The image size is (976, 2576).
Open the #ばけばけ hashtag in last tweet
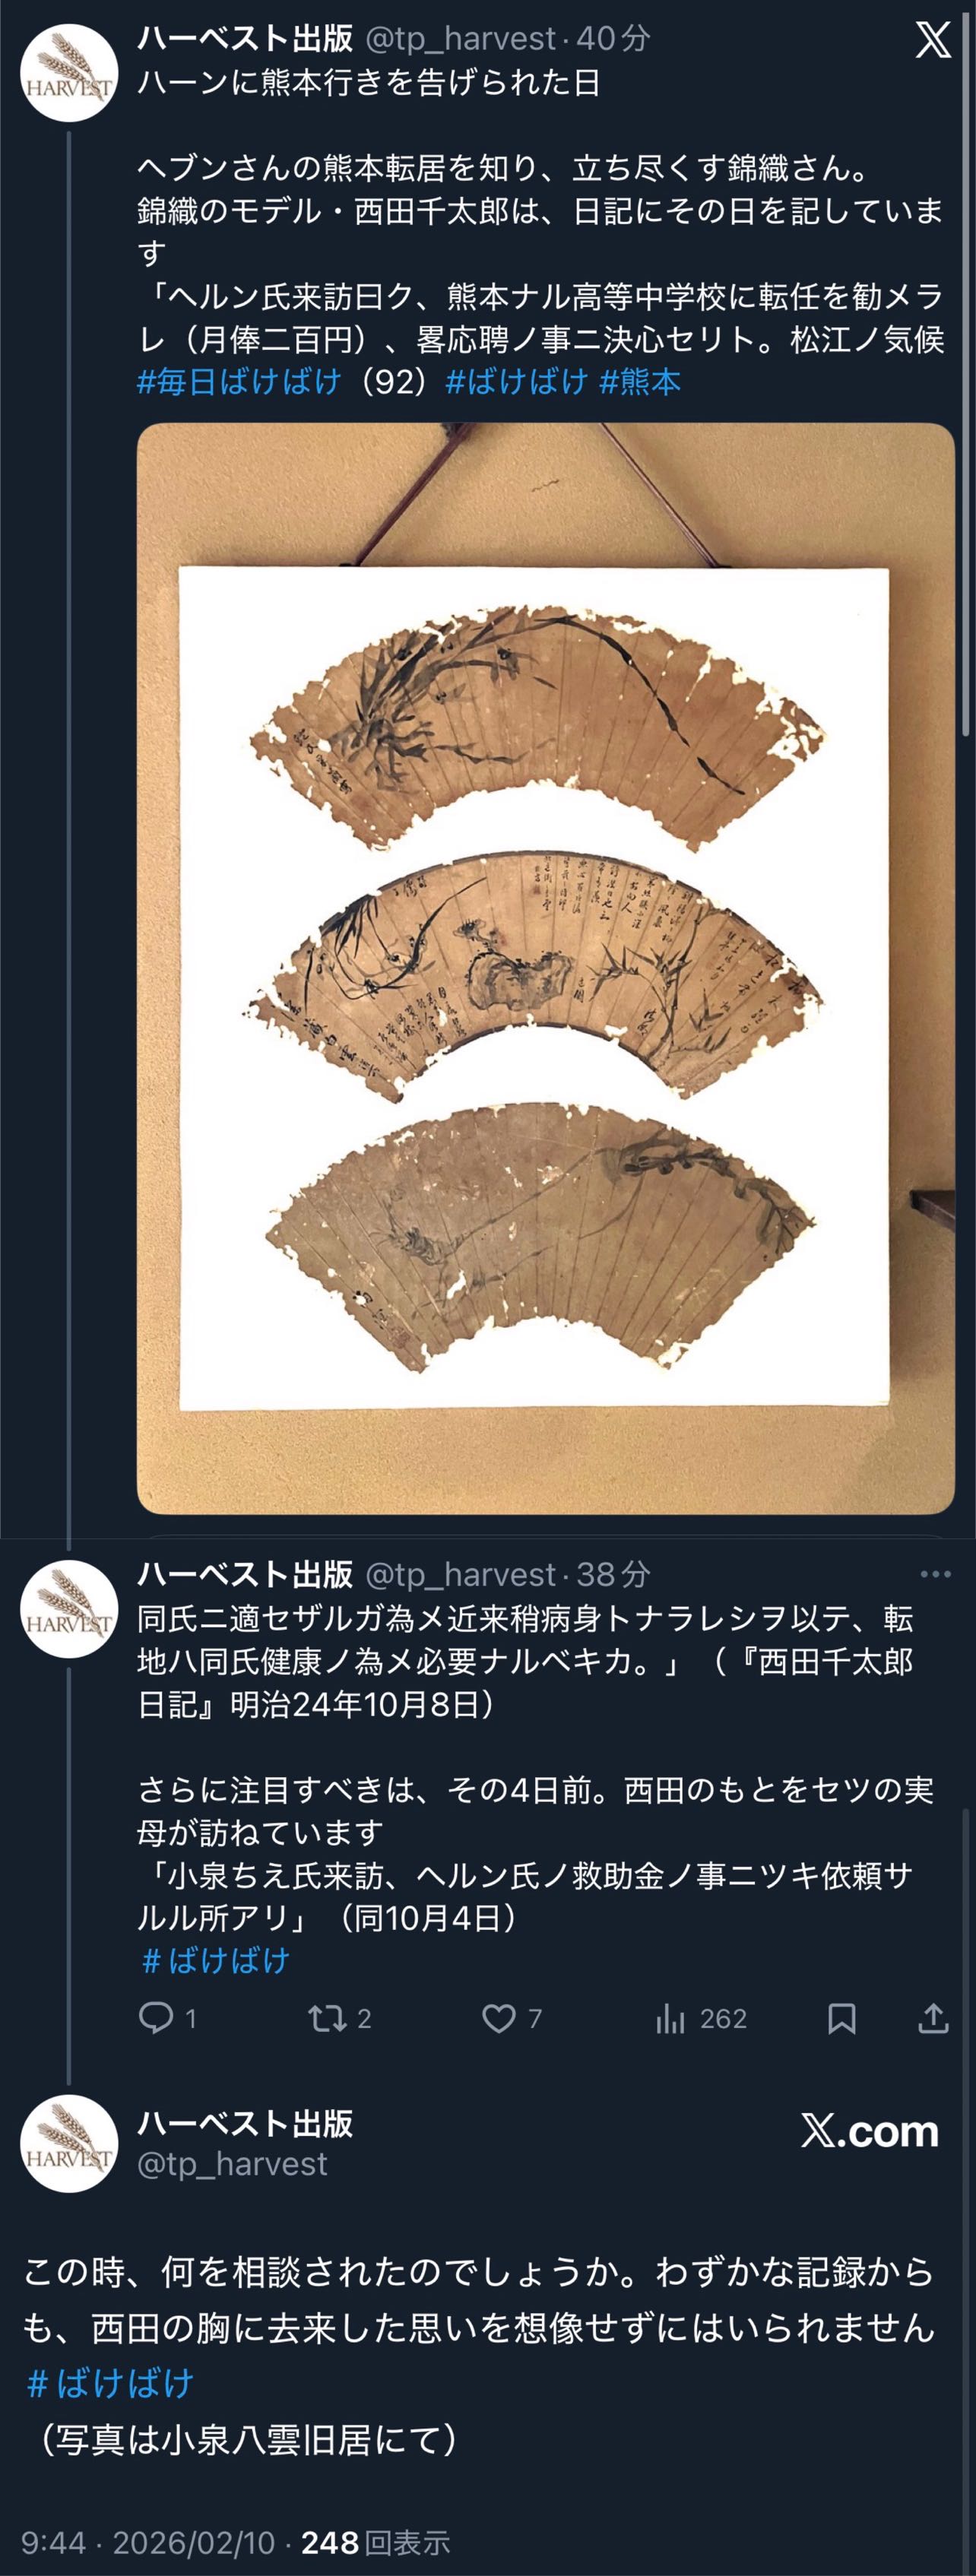tap(110, 2383)
